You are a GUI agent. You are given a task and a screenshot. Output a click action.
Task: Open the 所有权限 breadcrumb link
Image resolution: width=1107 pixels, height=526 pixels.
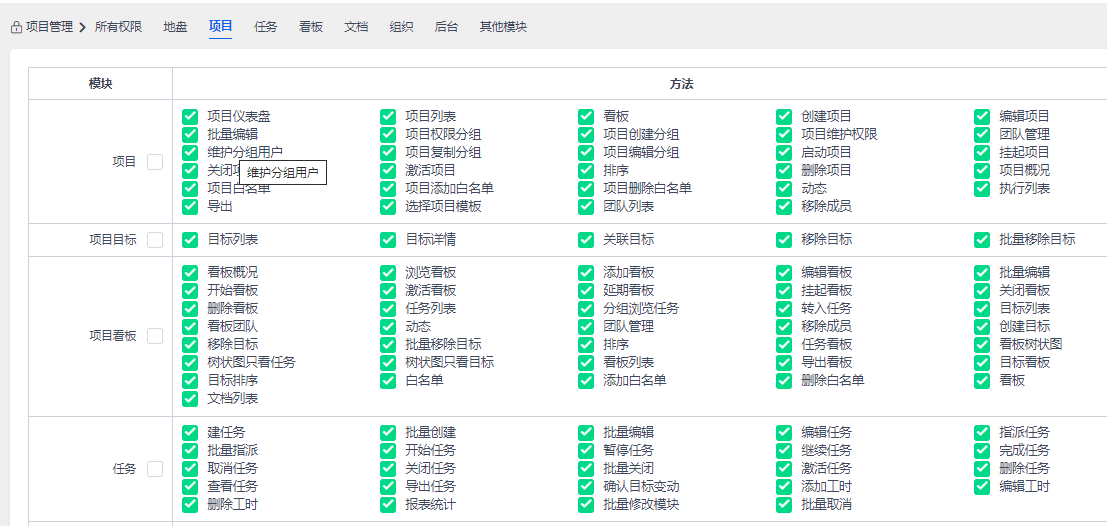118,27
